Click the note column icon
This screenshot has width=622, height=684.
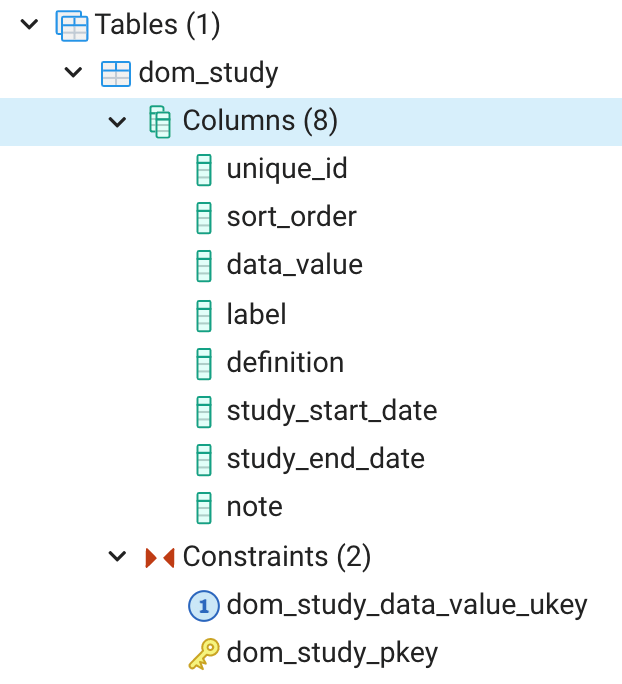(x=204, y=508)
